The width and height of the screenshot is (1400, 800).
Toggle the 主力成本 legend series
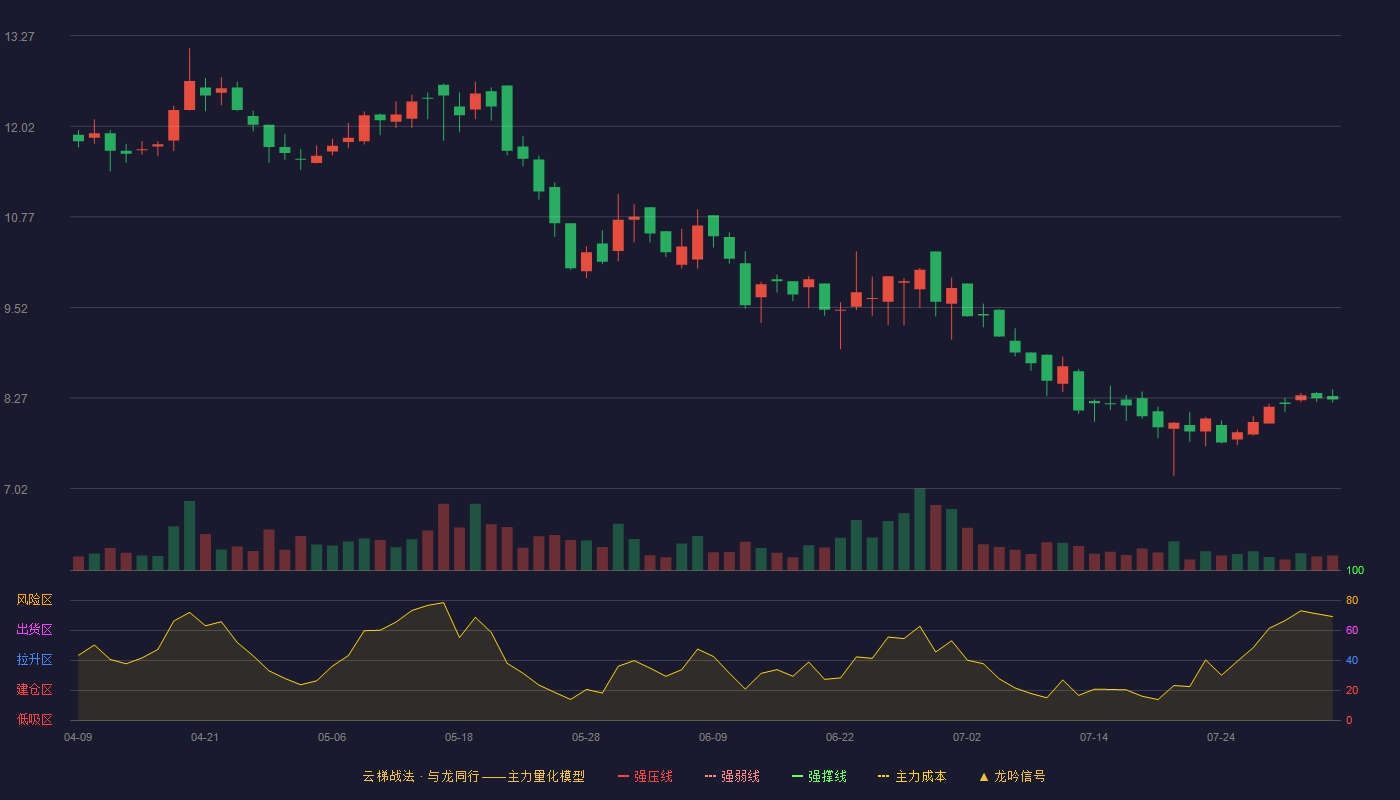[x=912, y=776]
